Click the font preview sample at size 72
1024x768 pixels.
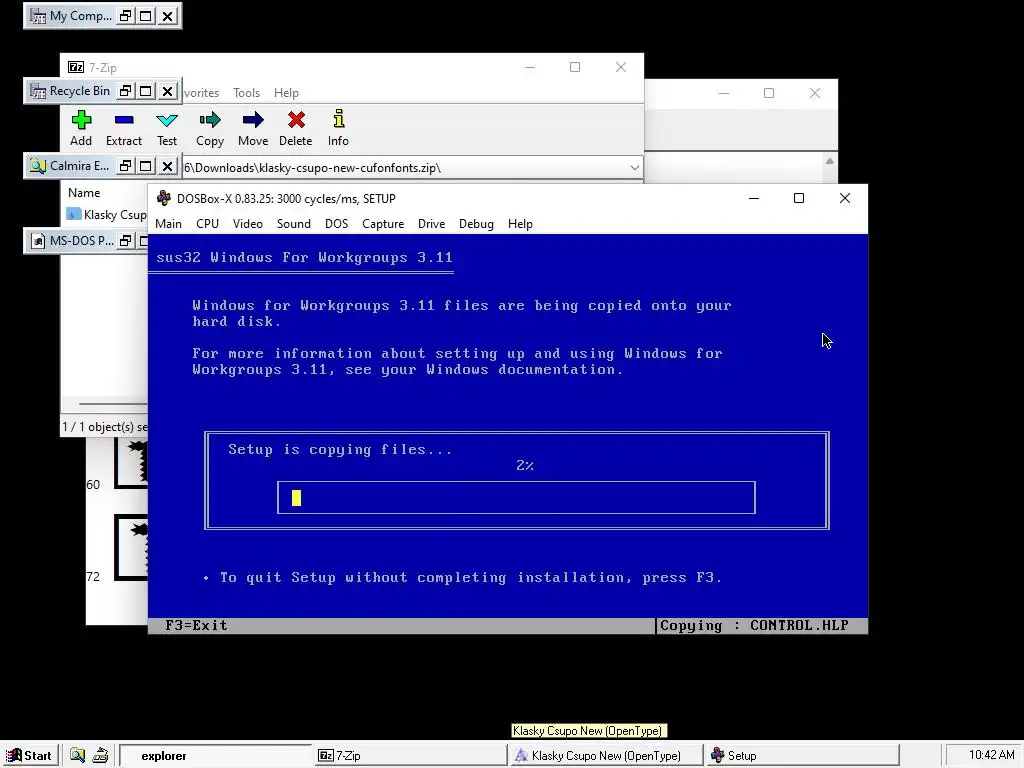pos(131,547)
